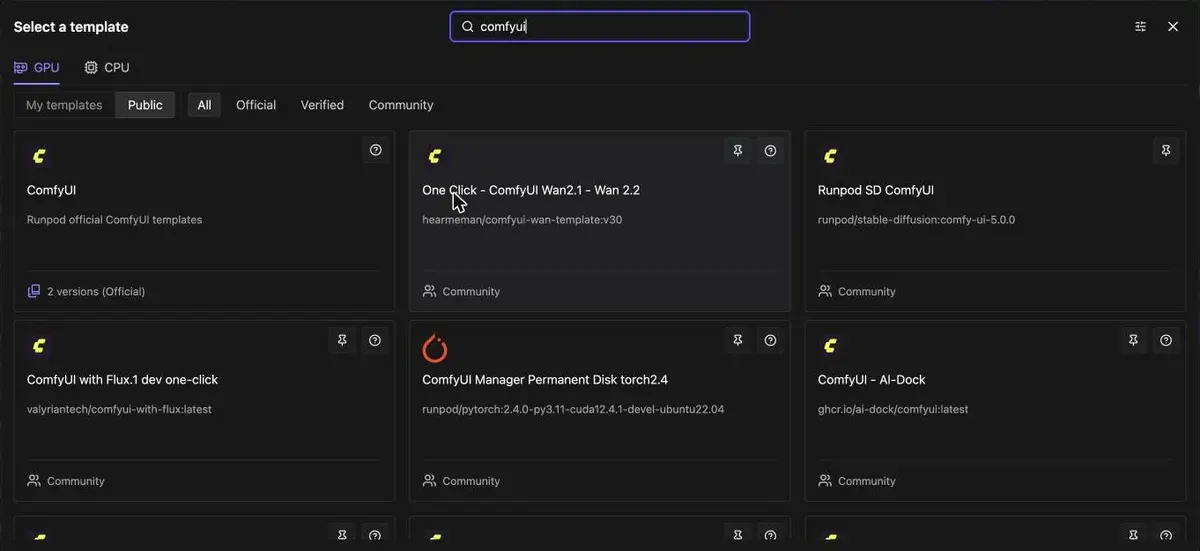Viewport: 1200px width, 551px height.
Task: Click "ghcr.io/ai-dock/comfyui:latest" image name
Action: tap(893, 410)
